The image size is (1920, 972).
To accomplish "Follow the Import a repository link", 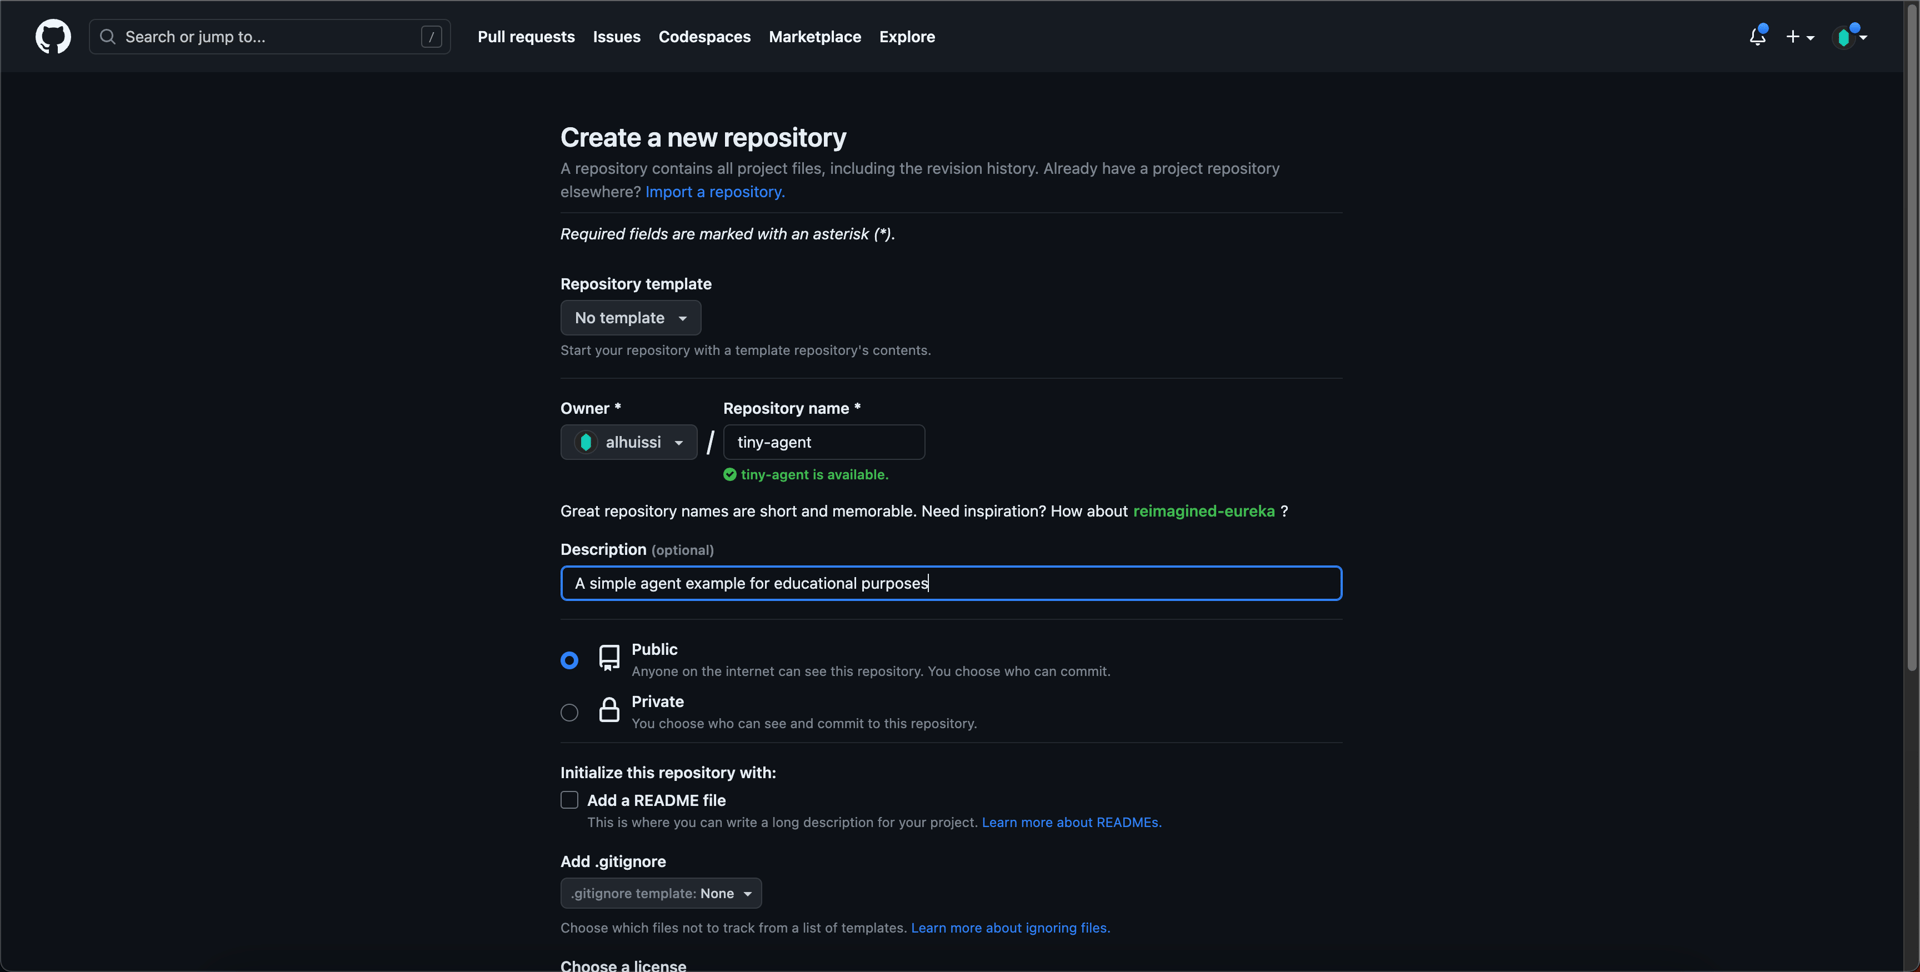I will 714,192.
